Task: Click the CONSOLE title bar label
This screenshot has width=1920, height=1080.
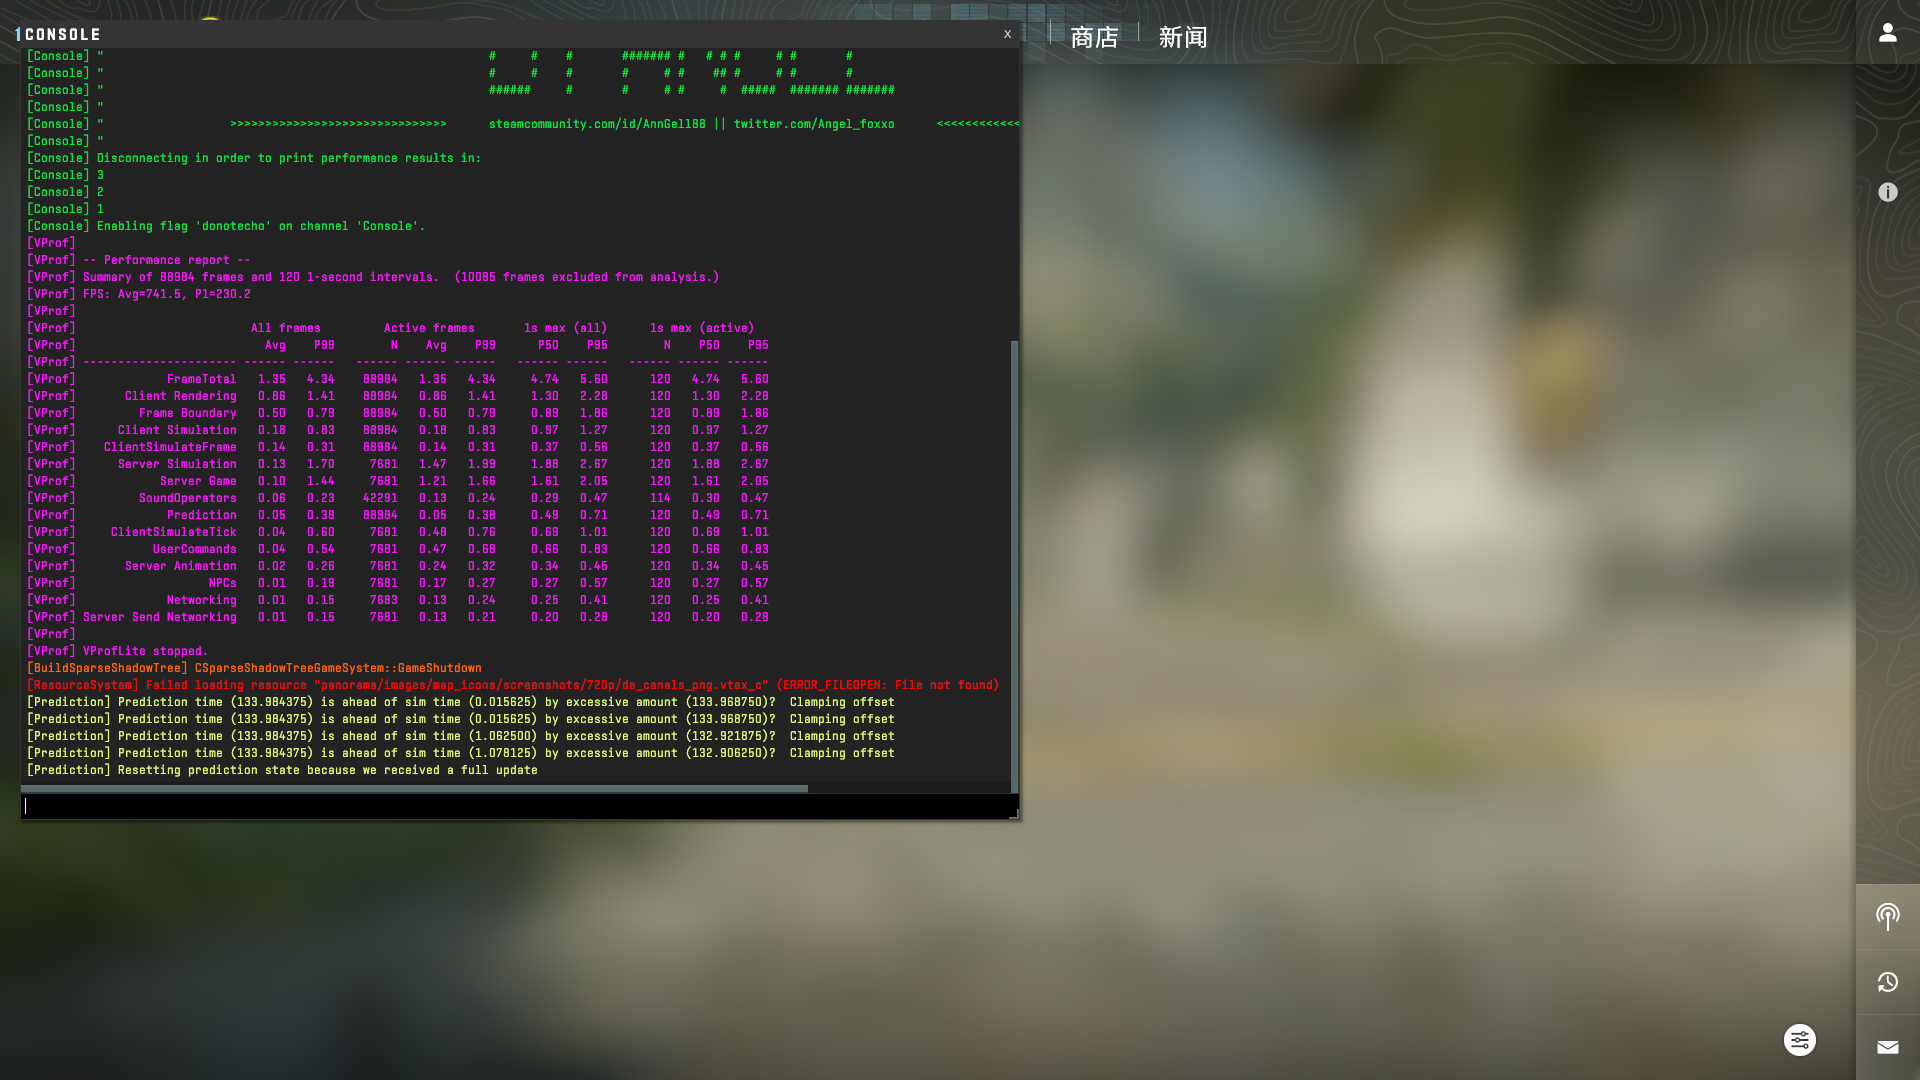Action: click(62, 34)
